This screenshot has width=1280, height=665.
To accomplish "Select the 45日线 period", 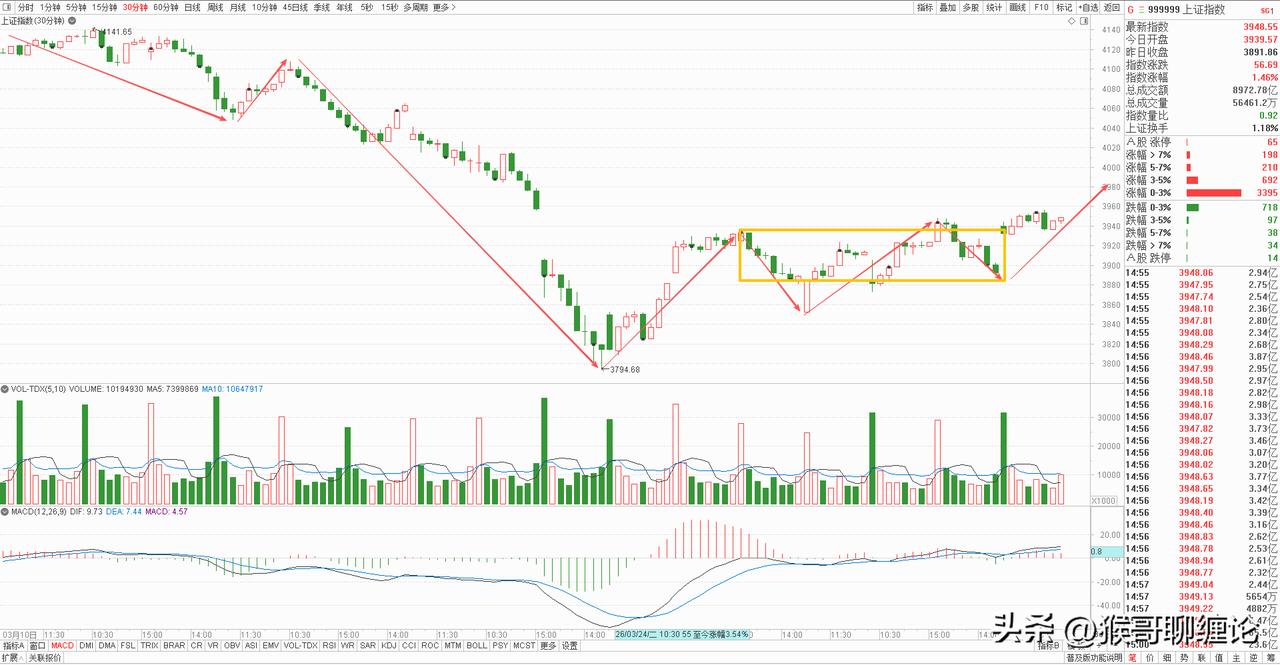I will click(295, 7).
